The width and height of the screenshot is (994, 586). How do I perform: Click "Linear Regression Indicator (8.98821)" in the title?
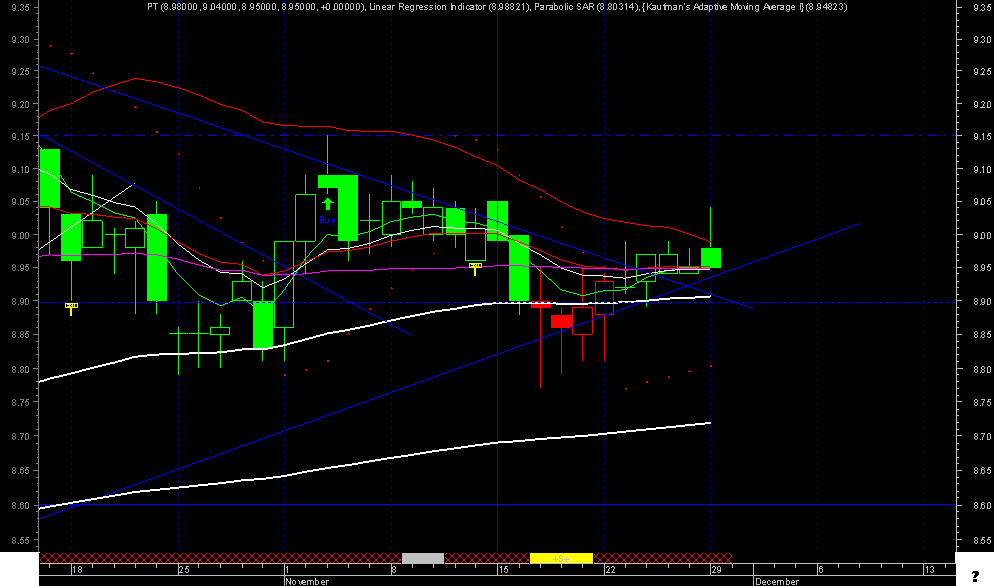[449, 7]
